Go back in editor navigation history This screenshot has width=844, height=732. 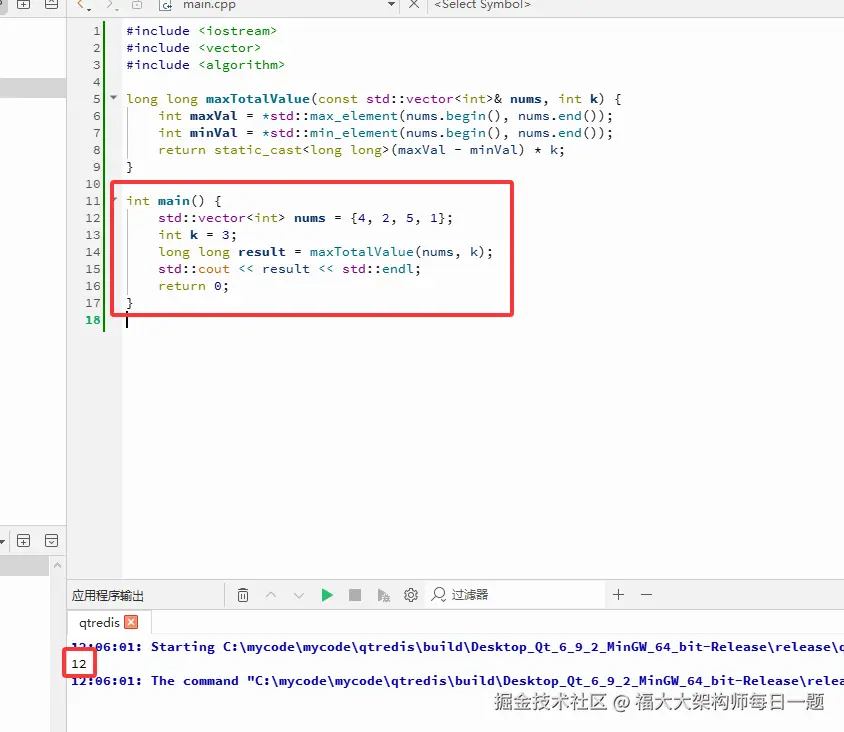pyautogui.click(x=82, y=5)
